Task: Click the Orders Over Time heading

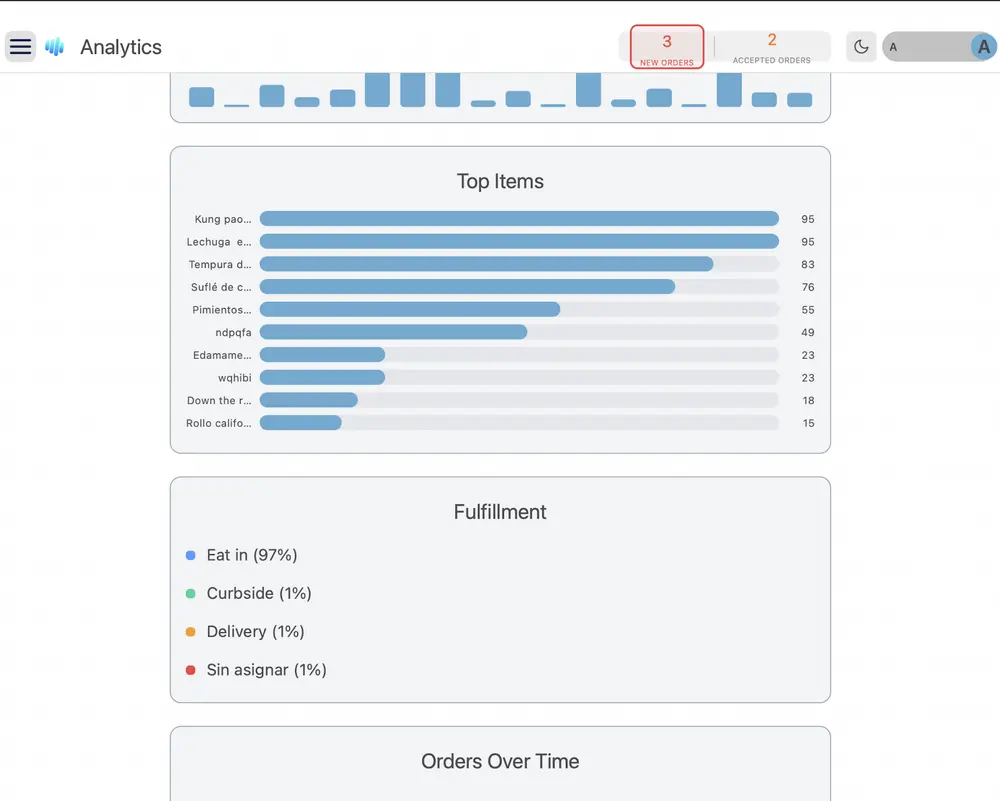Action: coord(500,761)
